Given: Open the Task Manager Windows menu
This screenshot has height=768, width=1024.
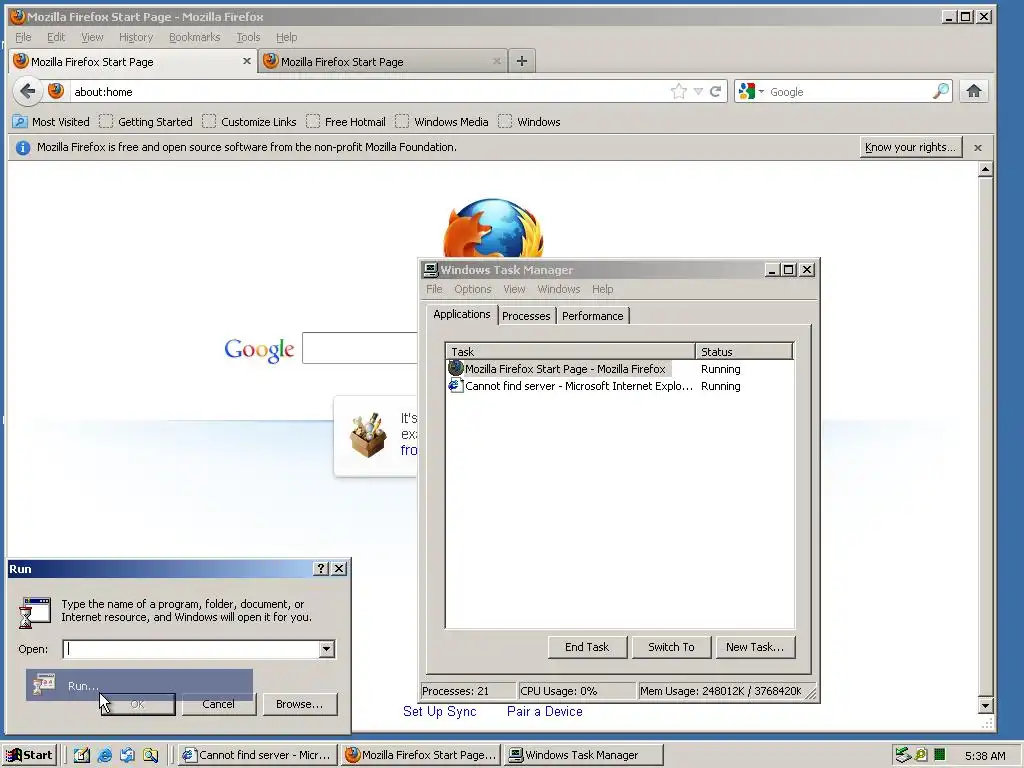Looking at the screenshot, I should click(x=559, y=289).
